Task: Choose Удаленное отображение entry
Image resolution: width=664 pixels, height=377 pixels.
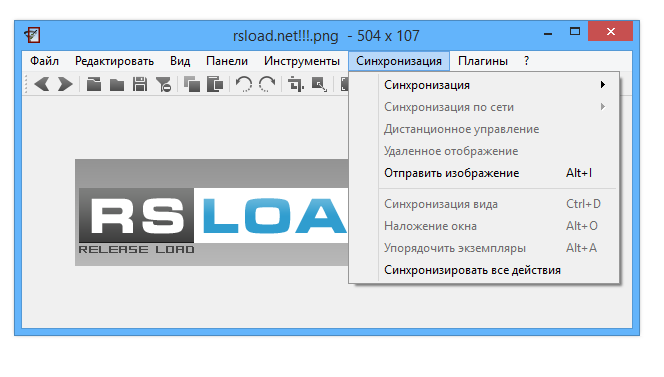Action: coord(484,151)
